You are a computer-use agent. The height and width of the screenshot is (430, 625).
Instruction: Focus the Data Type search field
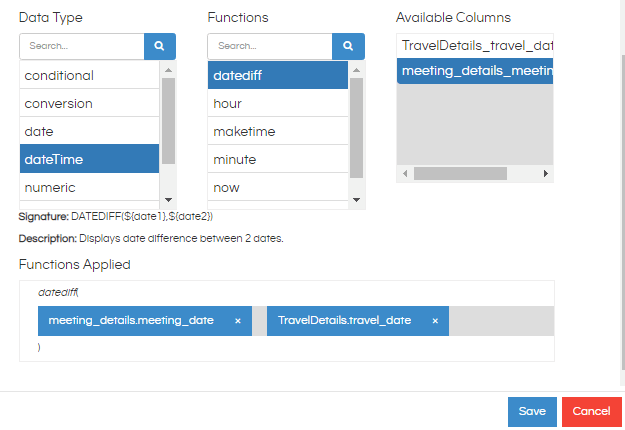82,46
